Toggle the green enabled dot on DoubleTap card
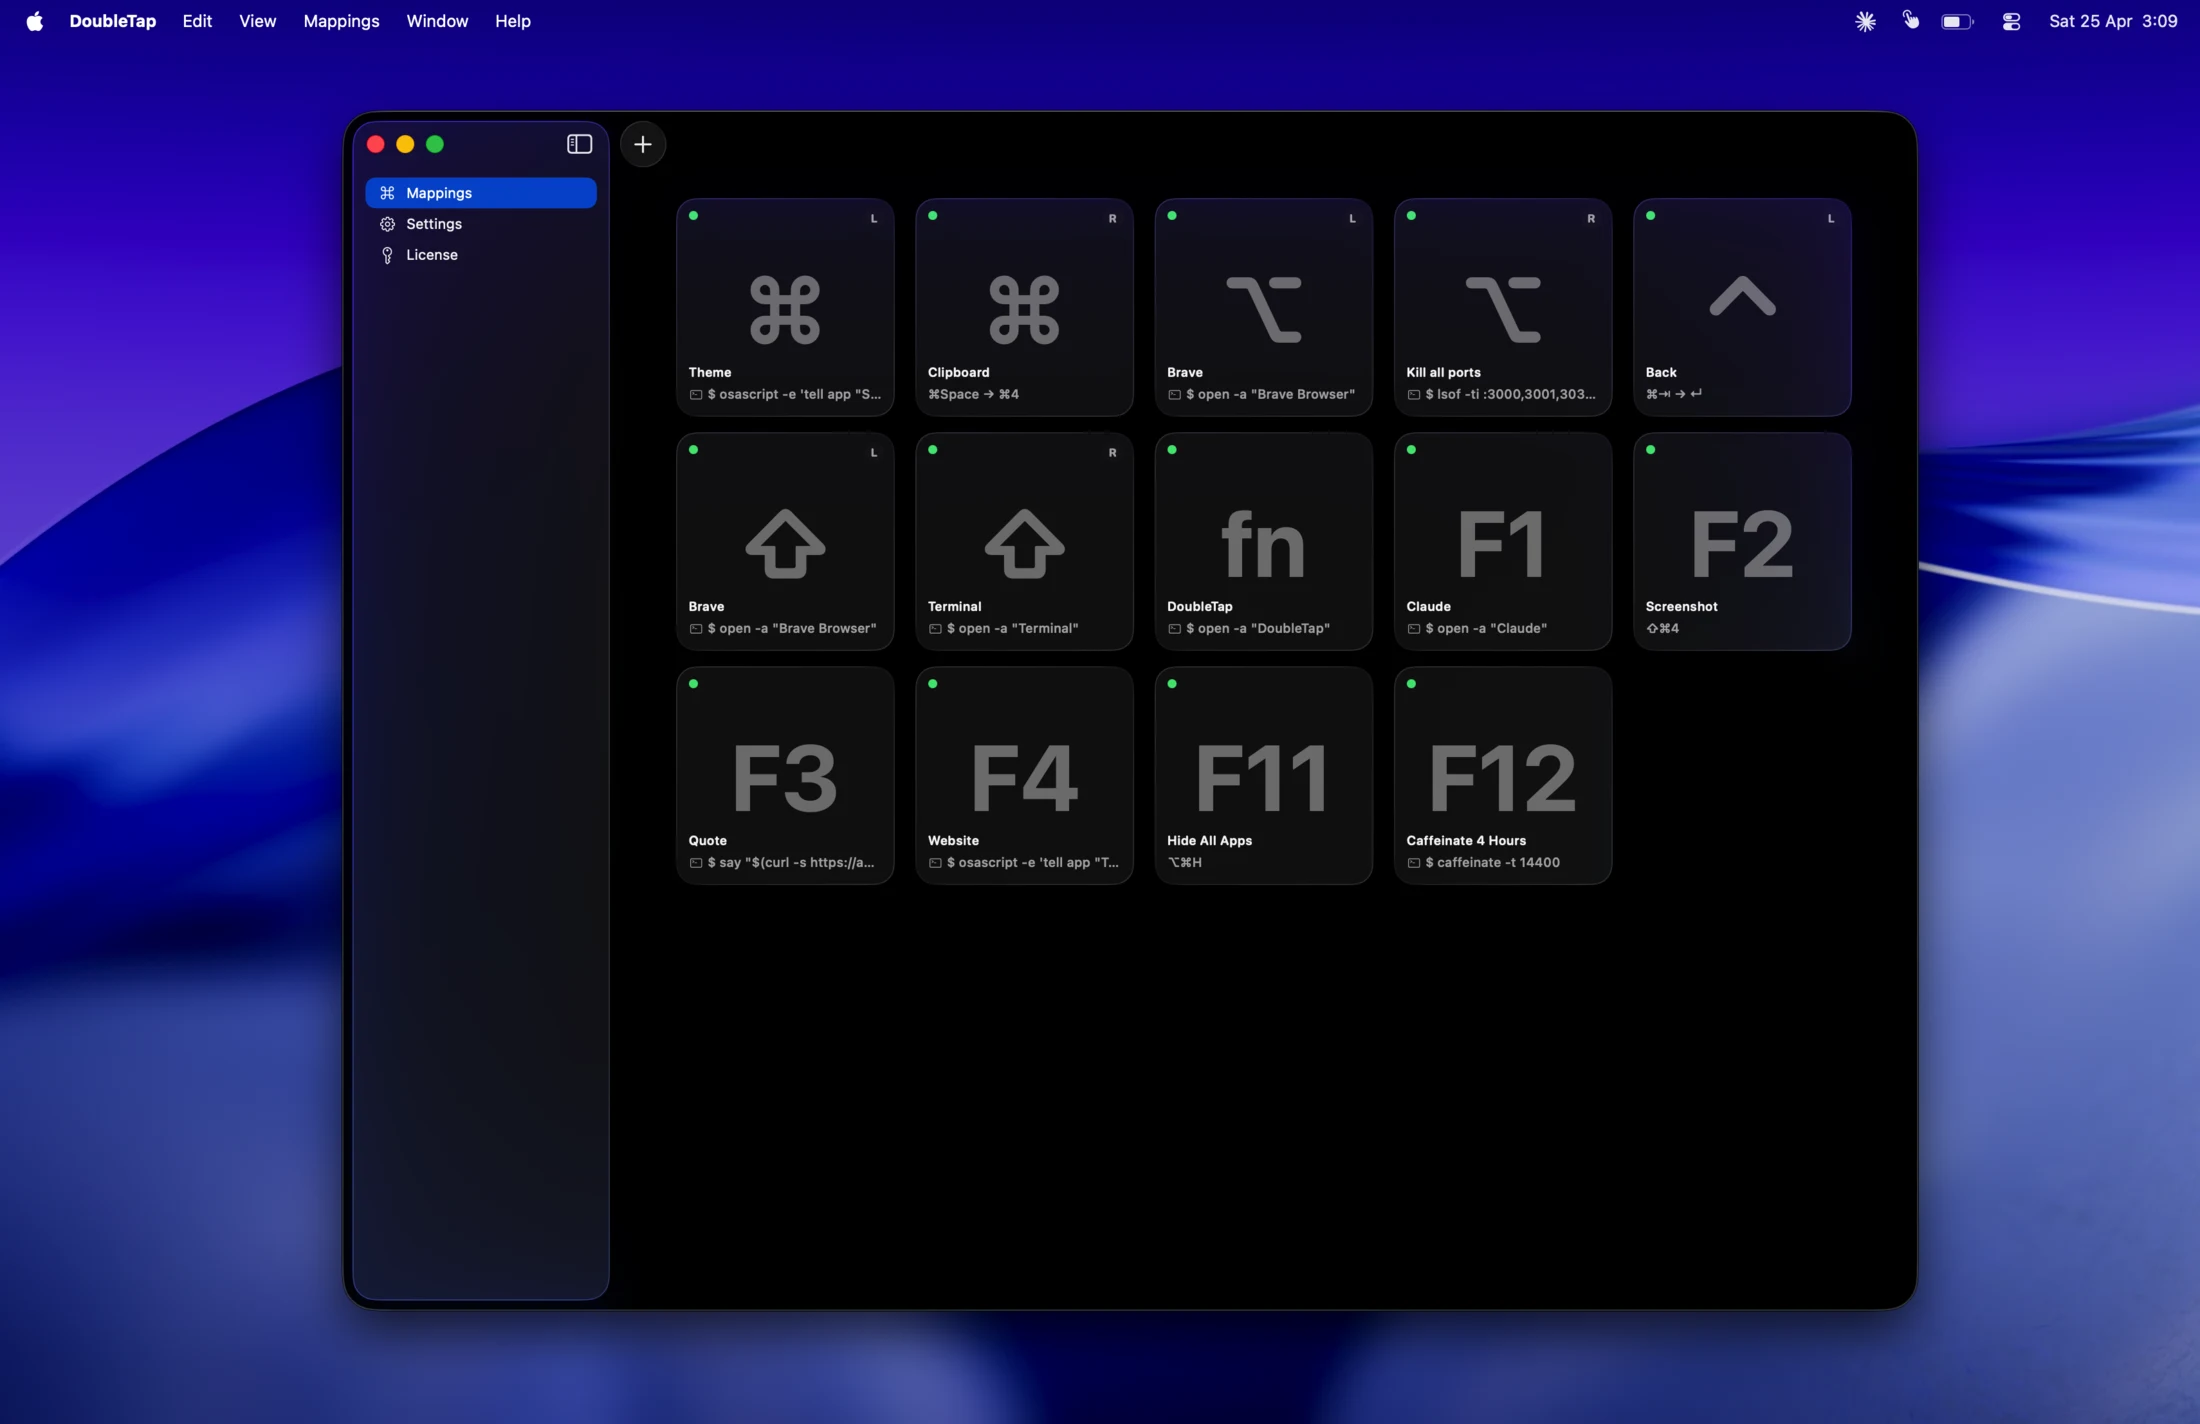2200x1424 pixels. coord(1172,450)
